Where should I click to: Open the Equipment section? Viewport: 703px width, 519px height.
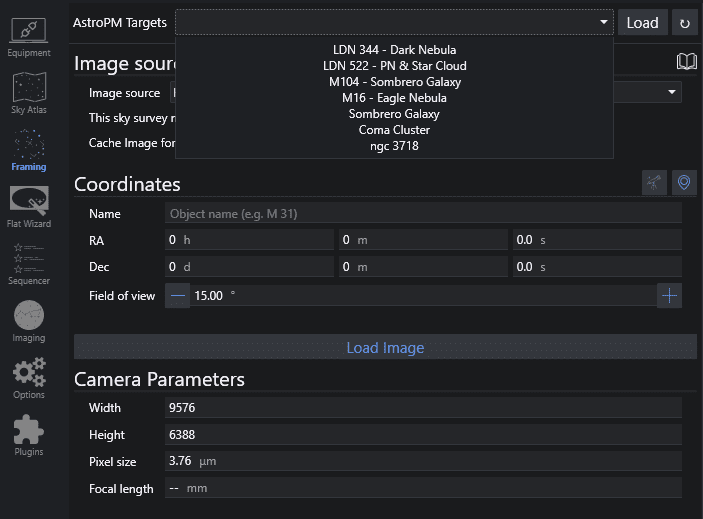(x=28, y=37)
